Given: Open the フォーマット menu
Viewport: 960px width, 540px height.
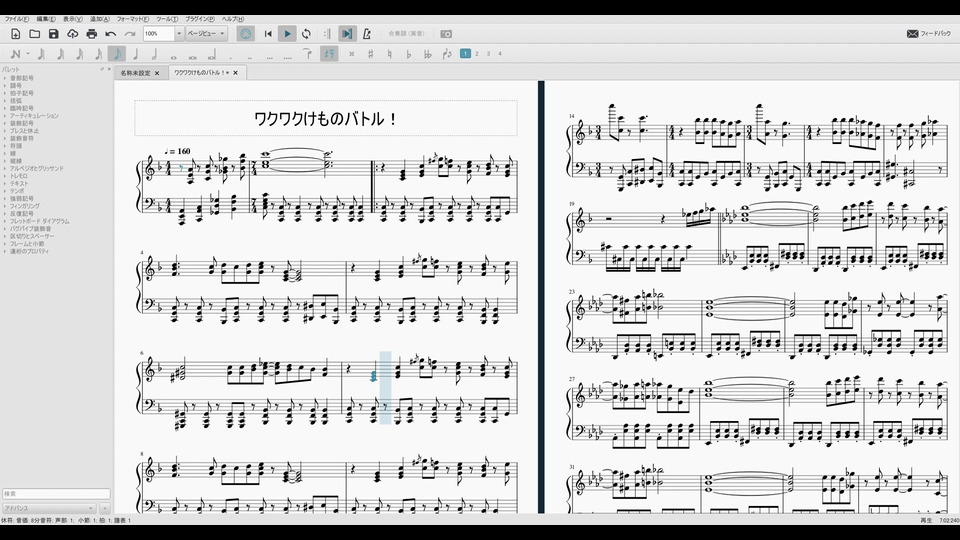Looking at the screenshot, I should [x=132, y=19].
